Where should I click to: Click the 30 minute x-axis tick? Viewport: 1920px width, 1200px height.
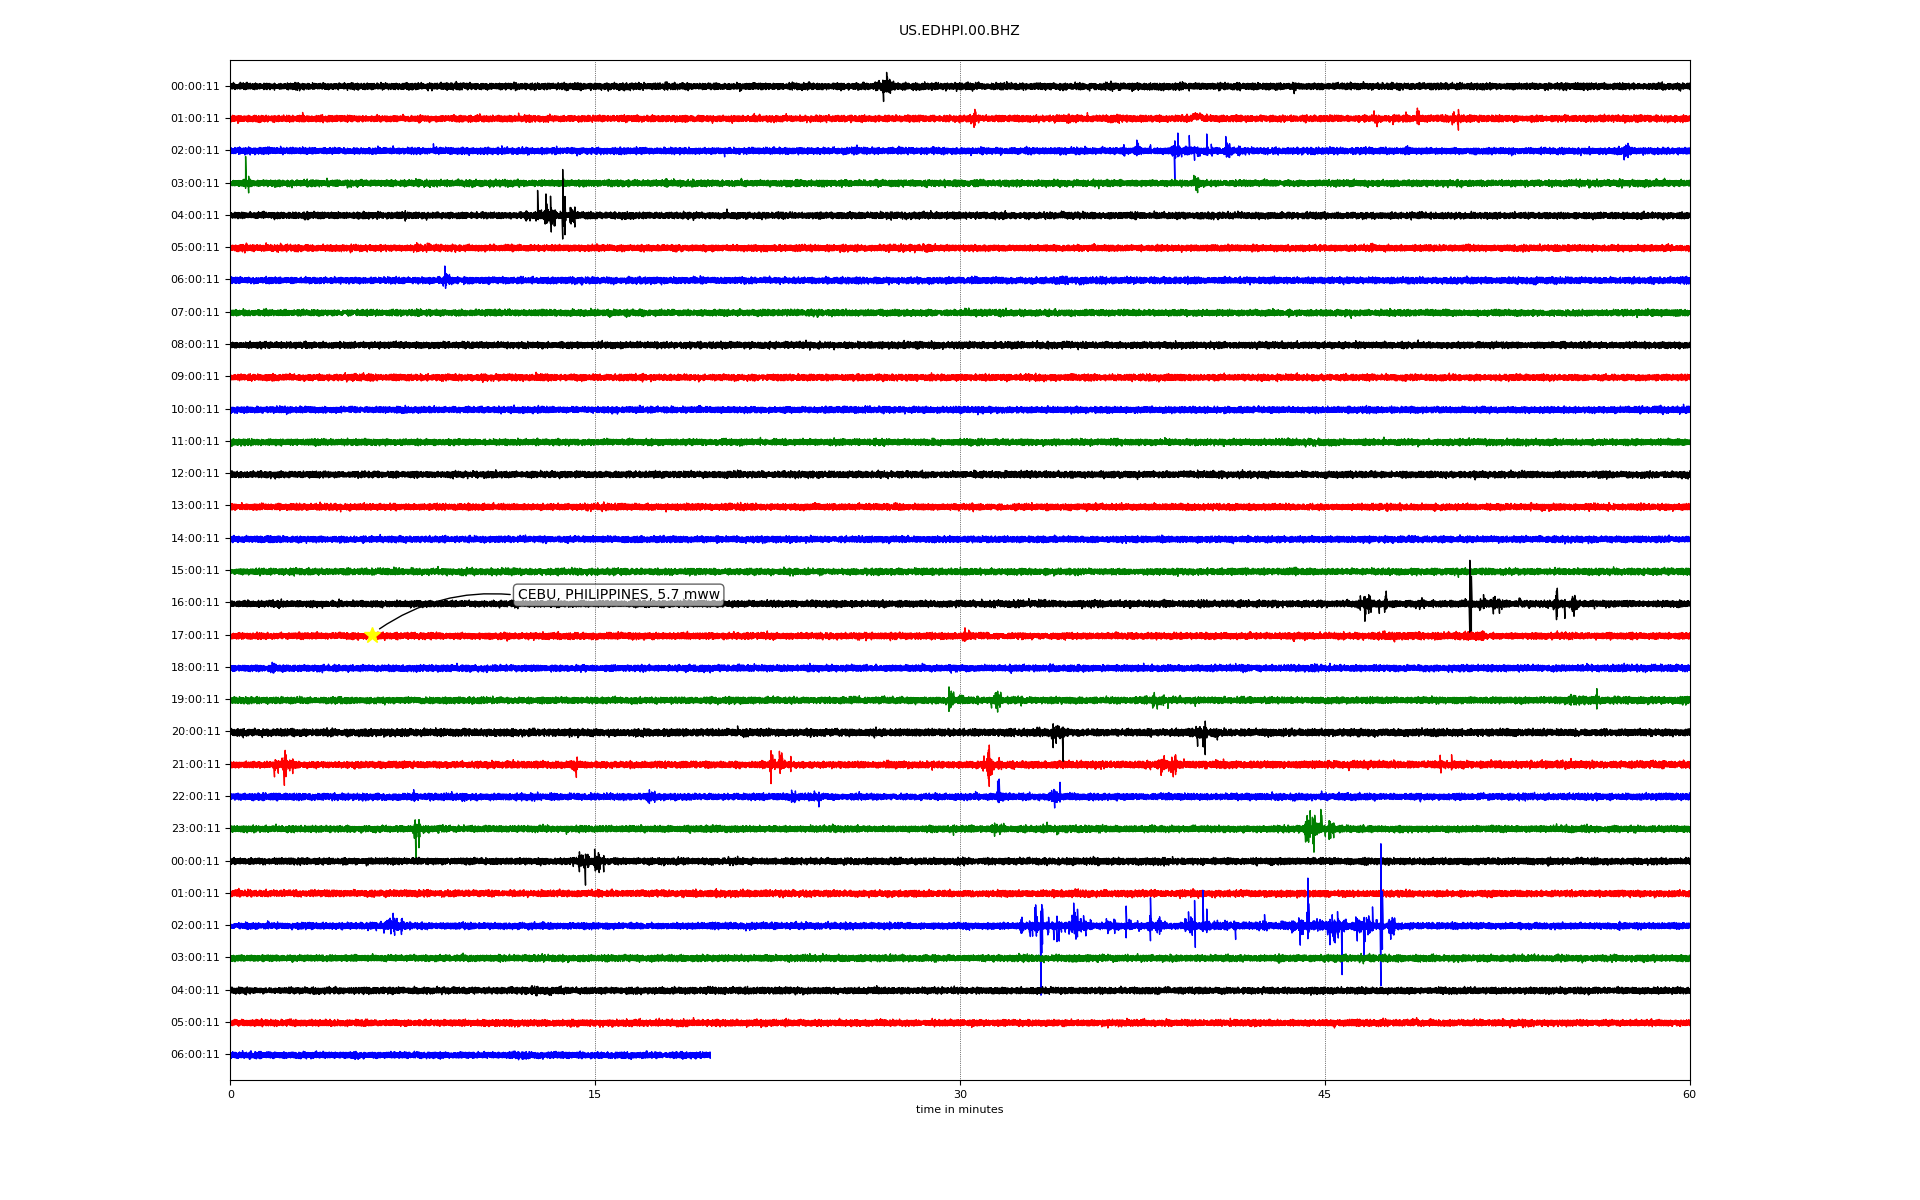tap(960, 1094)
